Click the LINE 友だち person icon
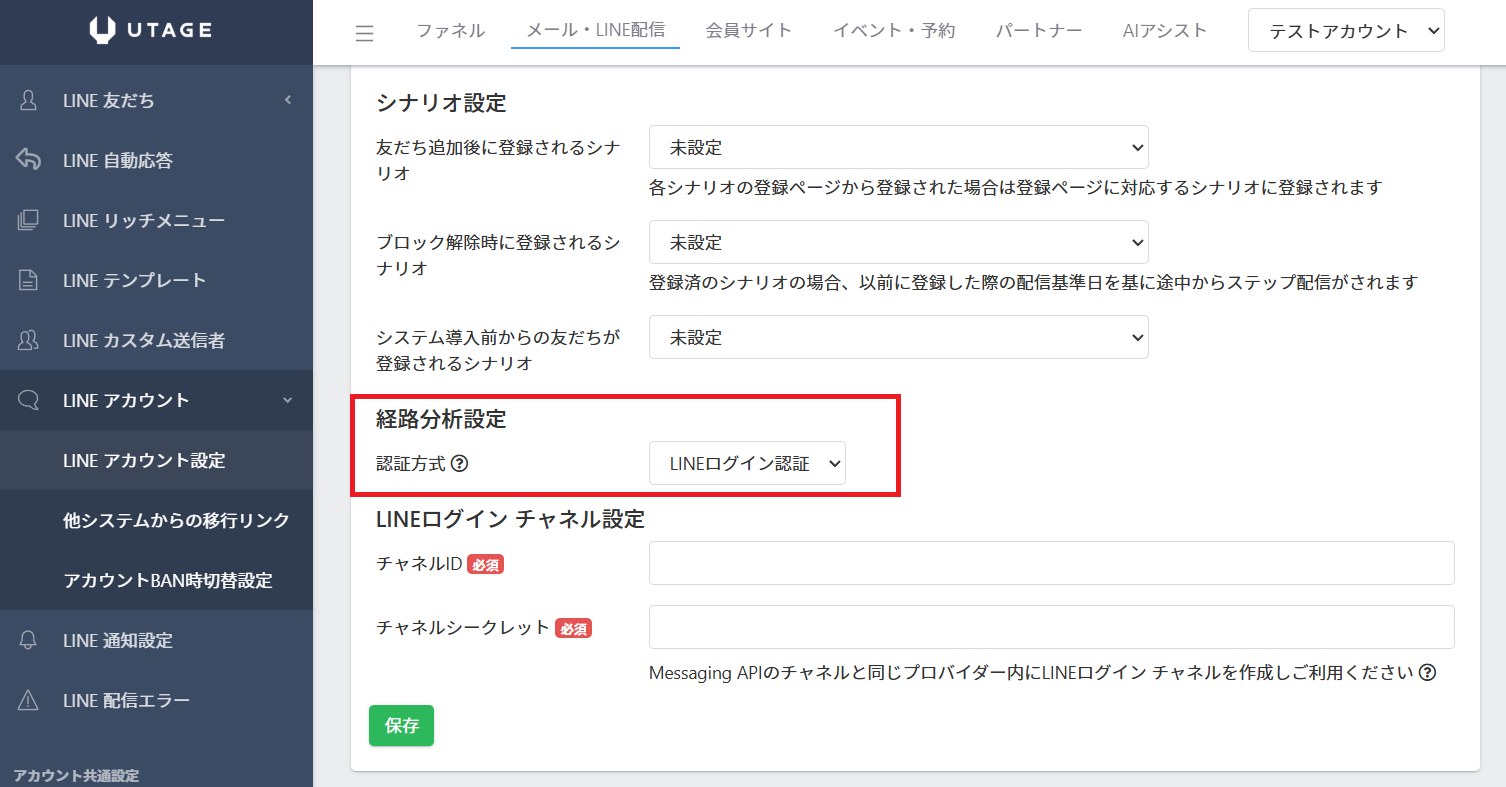The width and height of the screenshot is (1506, 787). (x=29, y=100)
